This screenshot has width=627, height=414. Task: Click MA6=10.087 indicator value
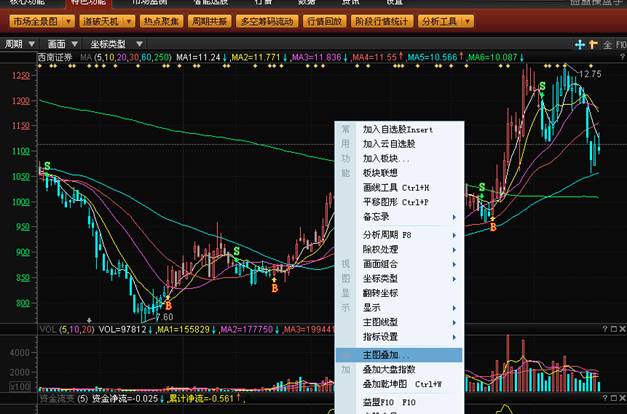point(493,58)
